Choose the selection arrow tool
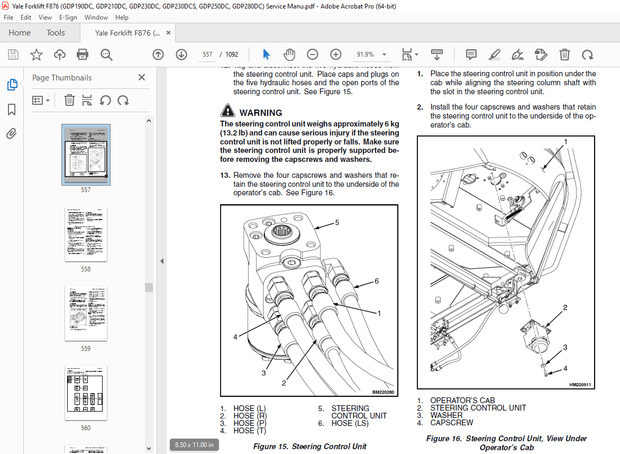 (x=266, y=55)
